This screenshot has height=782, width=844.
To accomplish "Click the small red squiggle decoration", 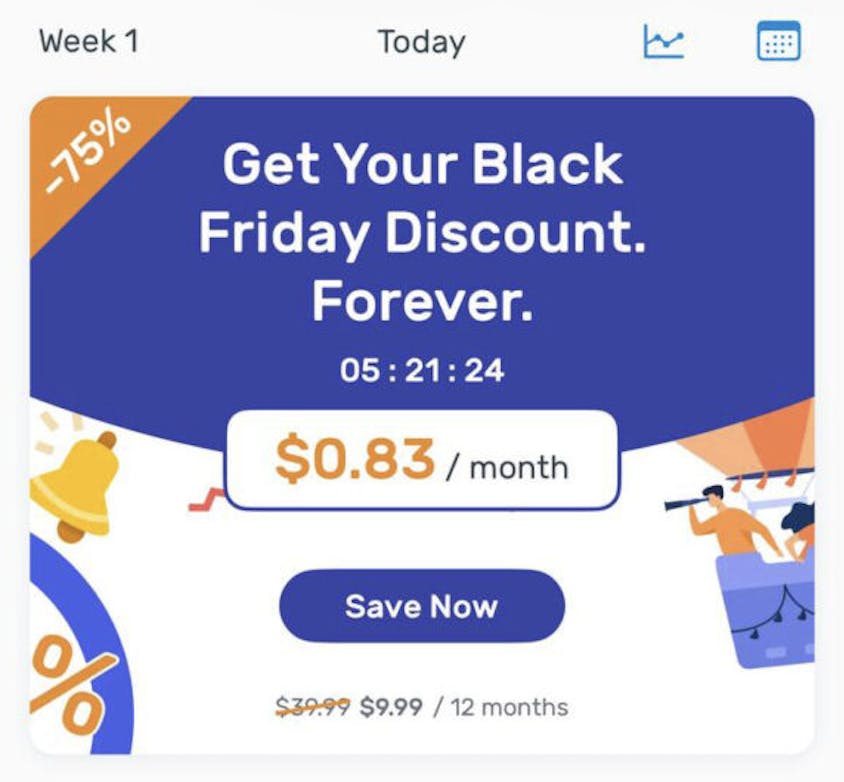I will click(x=207, y=501).
